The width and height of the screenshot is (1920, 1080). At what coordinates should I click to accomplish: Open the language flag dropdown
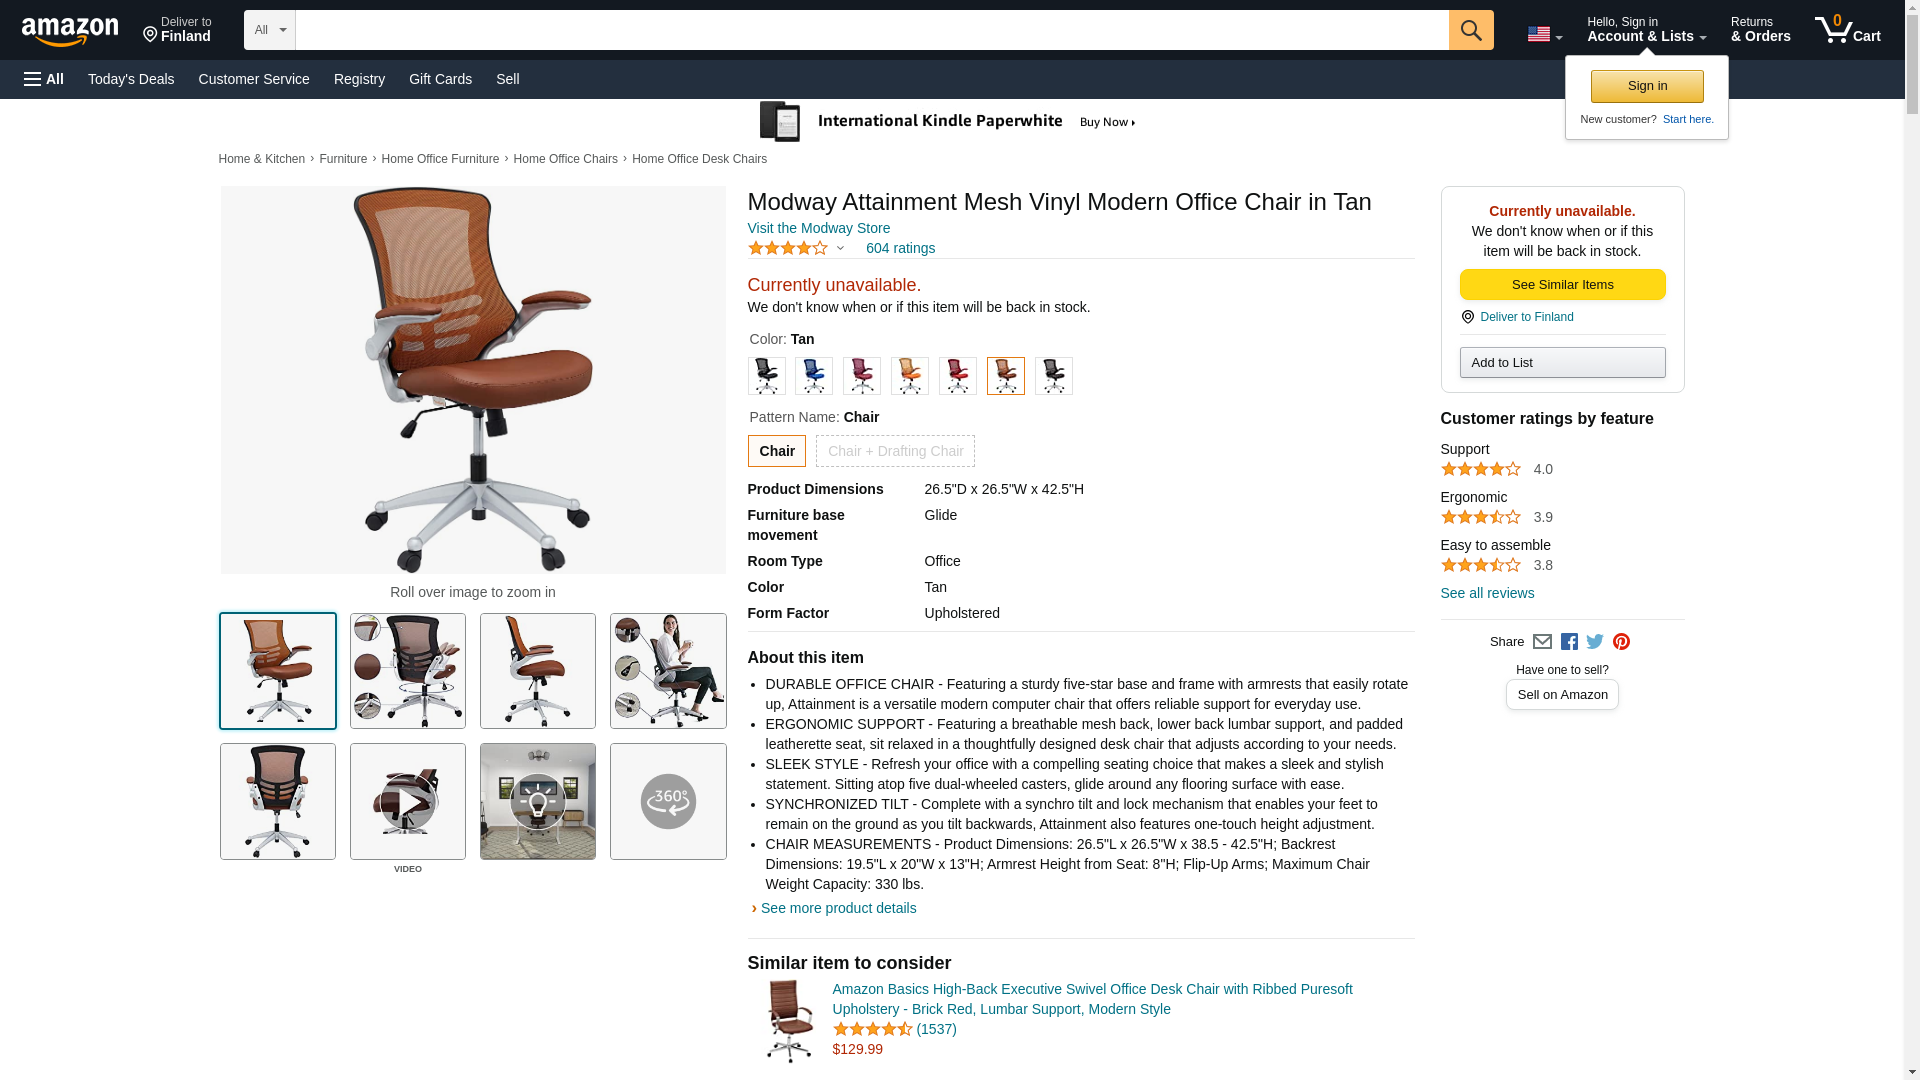pos(1544,34)
